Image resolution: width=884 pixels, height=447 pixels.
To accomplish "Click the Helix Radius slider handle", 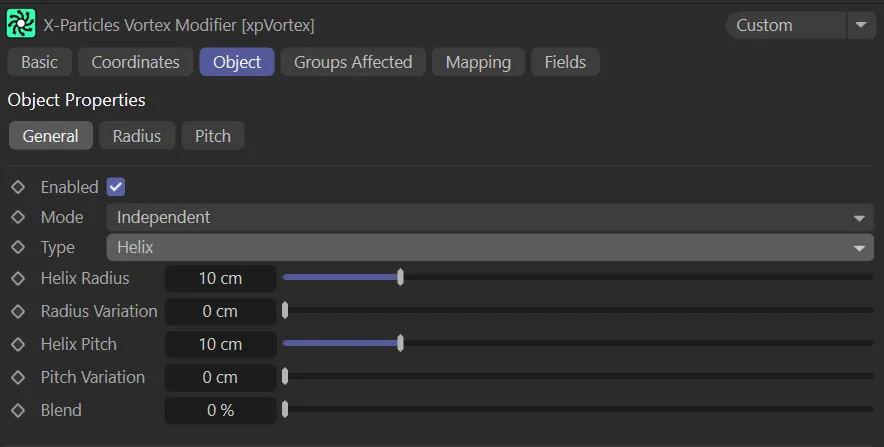I will pos(400,278).
